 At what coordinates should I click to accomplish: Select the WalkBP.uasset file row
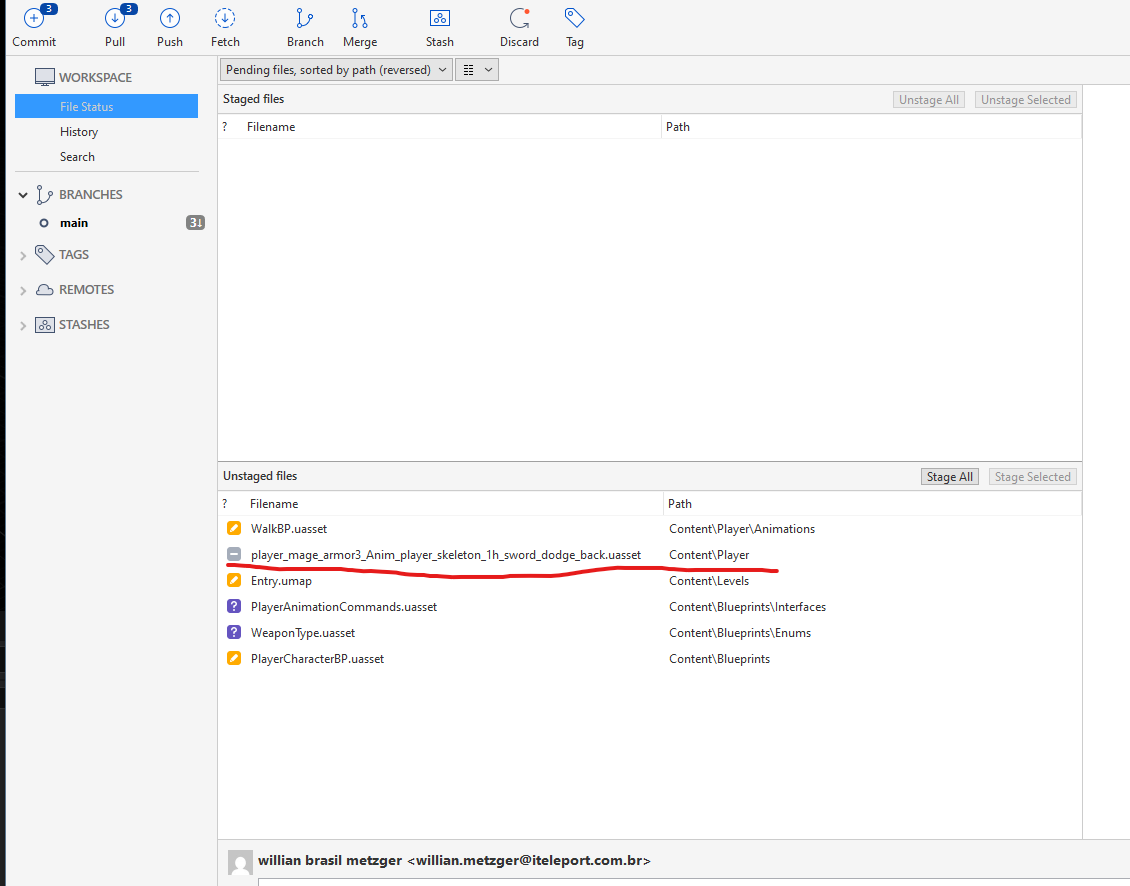649,528
